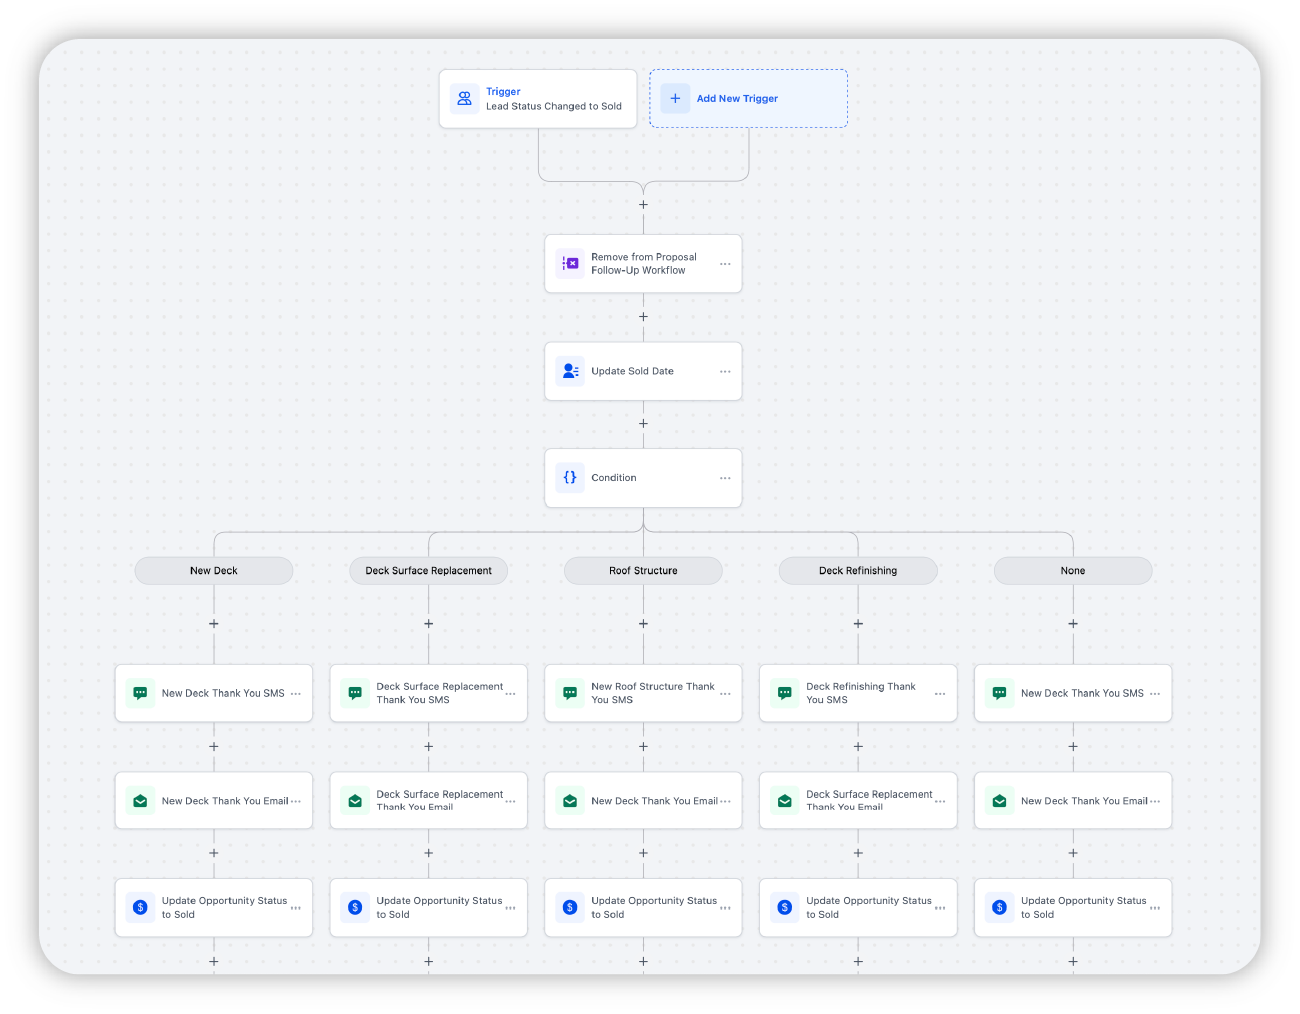
Task: Click the contact icon on Update Sold Date node
Action: (x=570, y=370)
